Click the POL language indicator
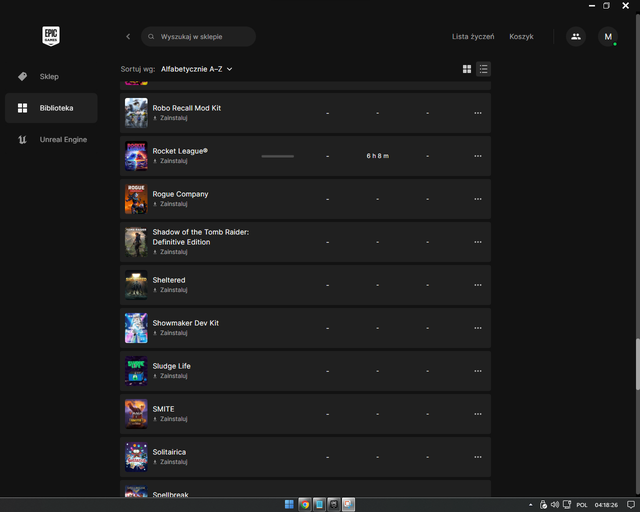This screenshot has height=512, width=640. (582, 505)
